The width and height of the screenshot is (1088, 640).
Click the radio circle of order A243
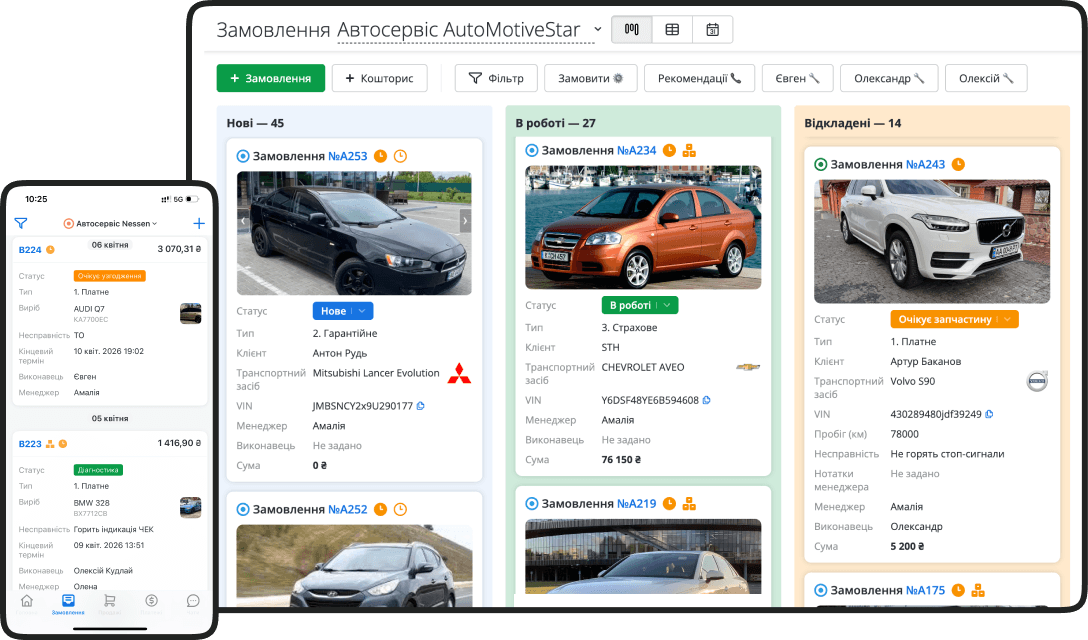tap(820, 165)
